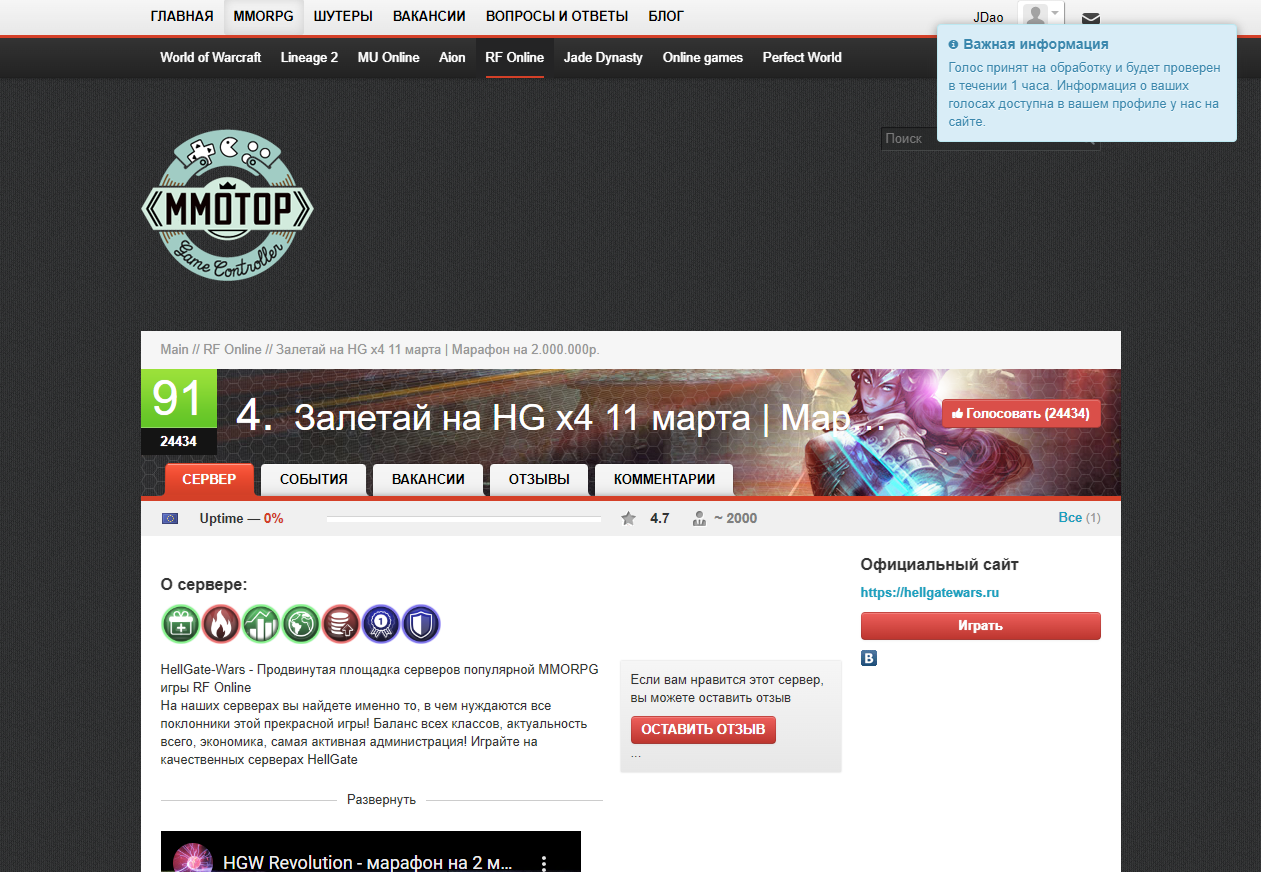Click the shield server badge
1261x872 pixels.
[421, 624]
